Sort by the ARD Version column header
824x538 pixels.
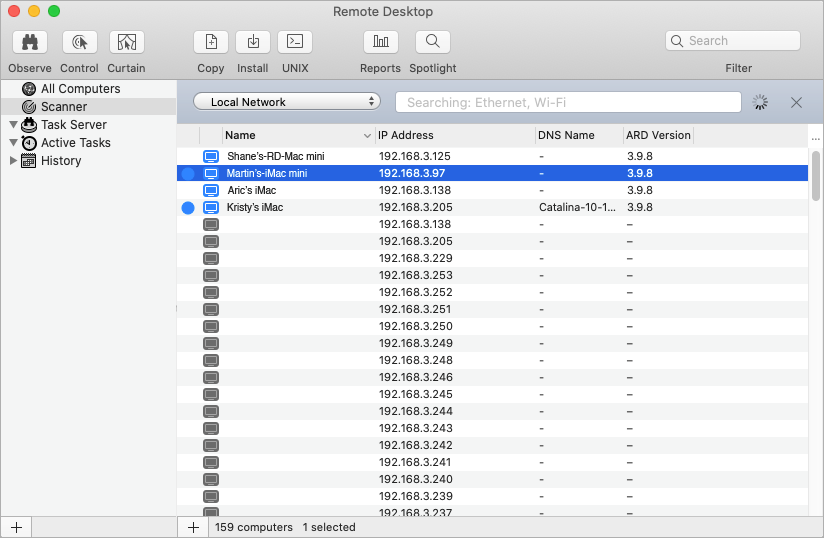[658, 135]
